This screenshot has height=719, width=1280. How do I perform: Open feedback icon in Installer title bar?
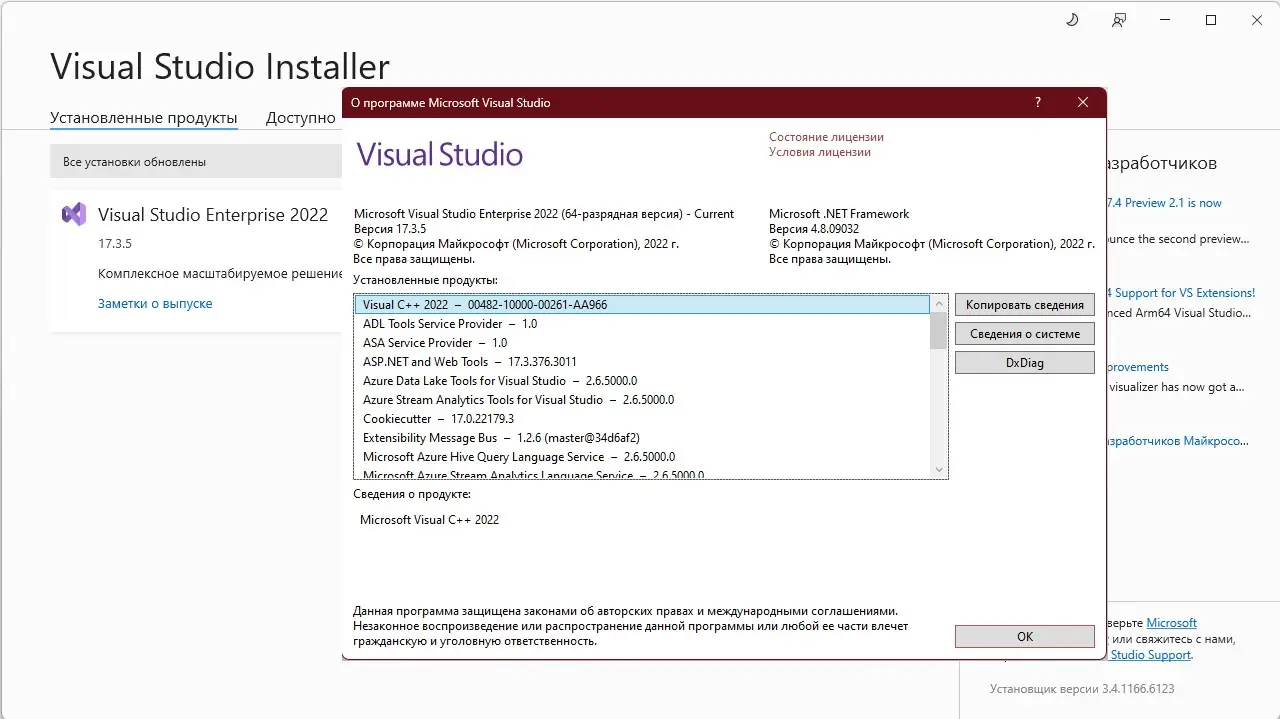pos(1119,20)
